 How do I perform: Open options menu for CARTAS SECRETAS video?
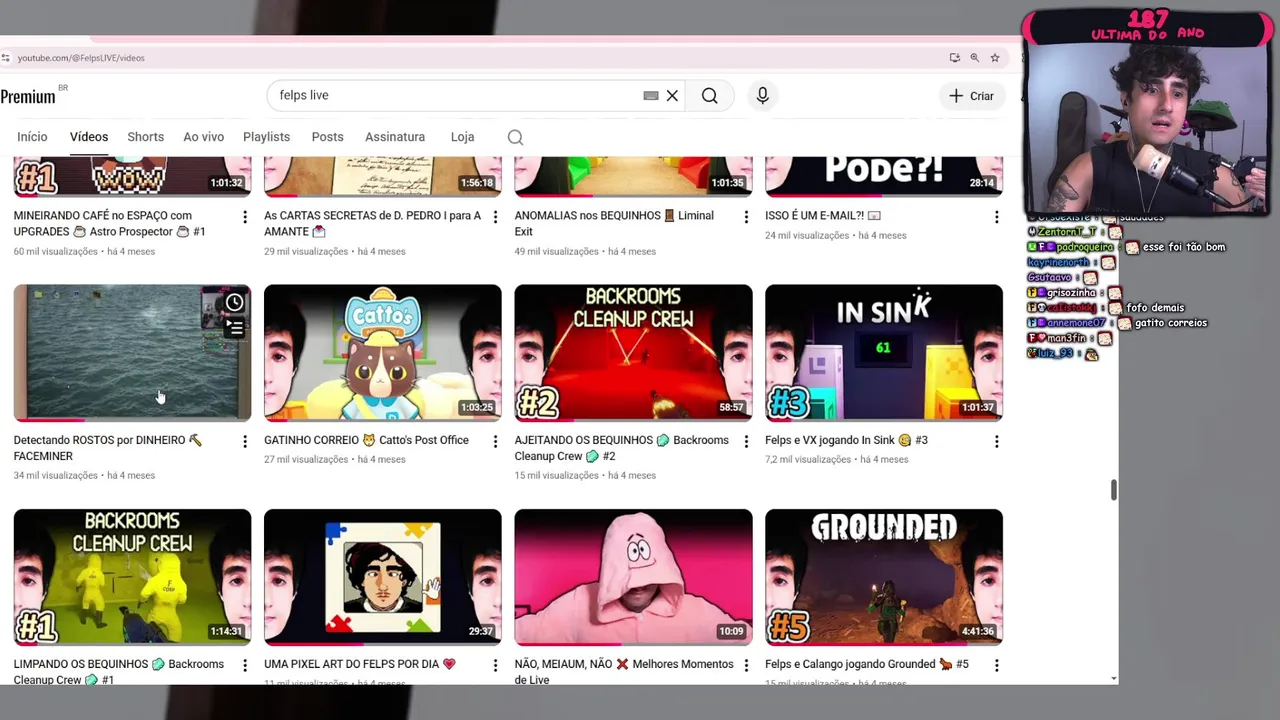click(x=495, y=217)
